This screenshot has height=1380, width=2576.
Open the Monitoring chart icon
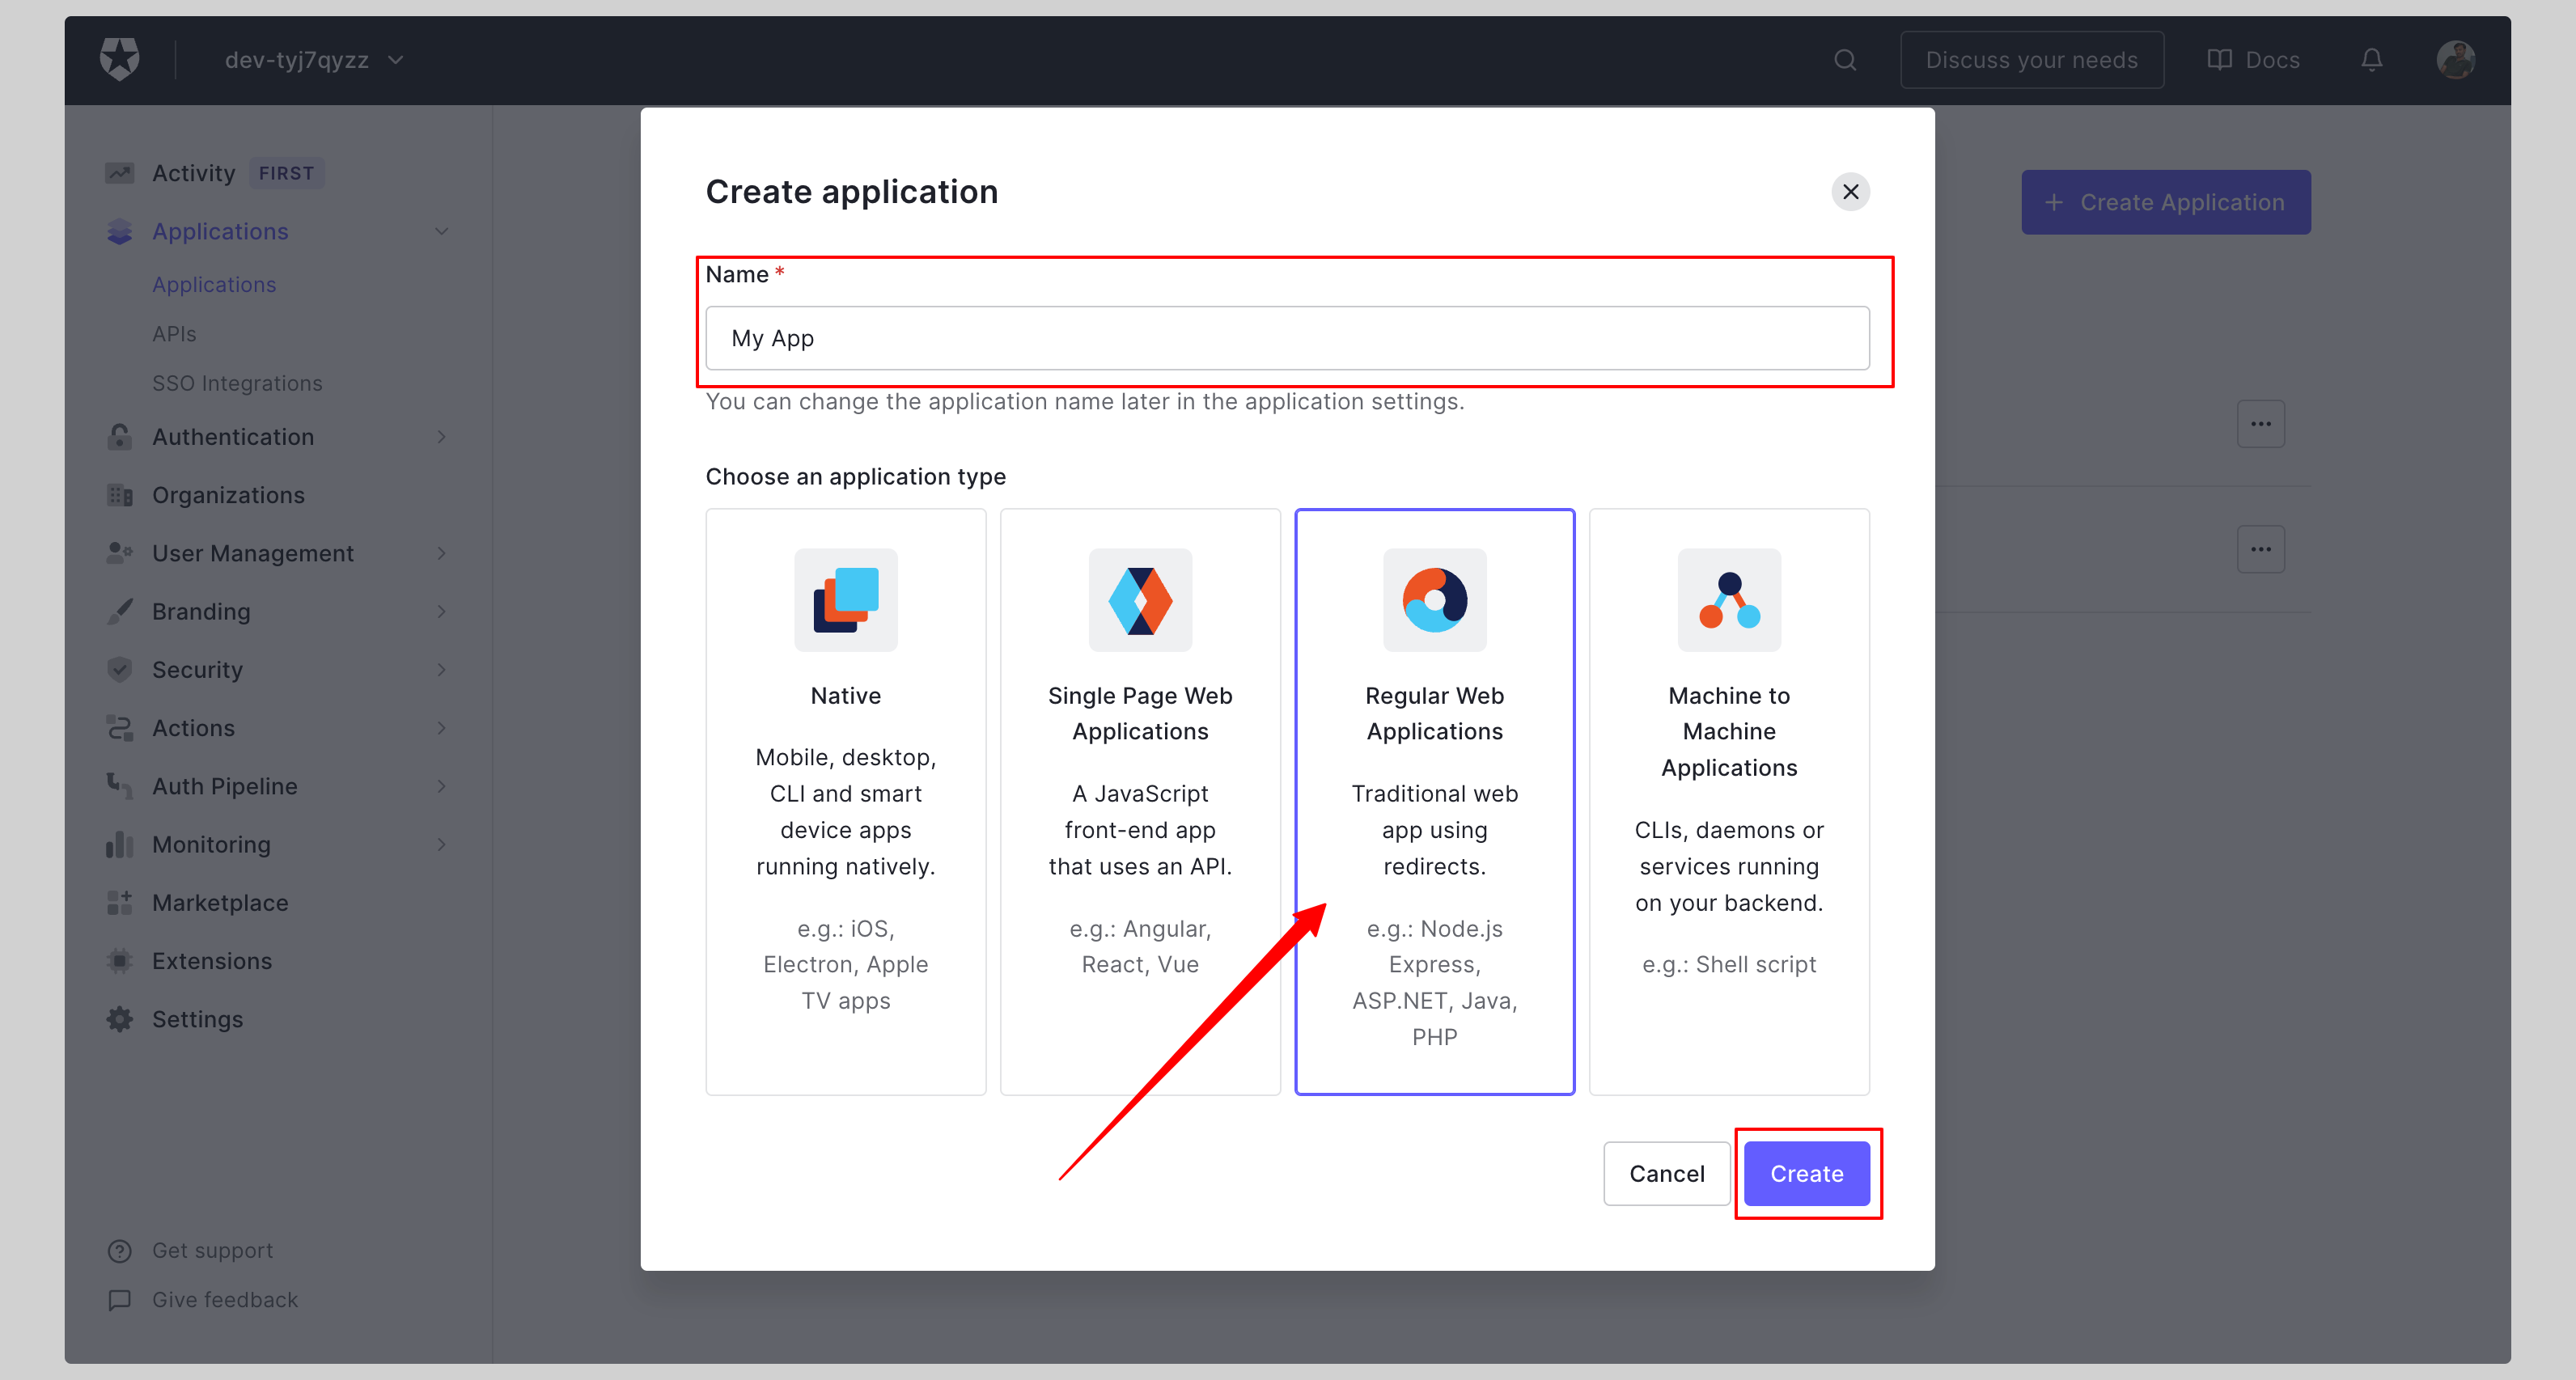coord(119,844)
